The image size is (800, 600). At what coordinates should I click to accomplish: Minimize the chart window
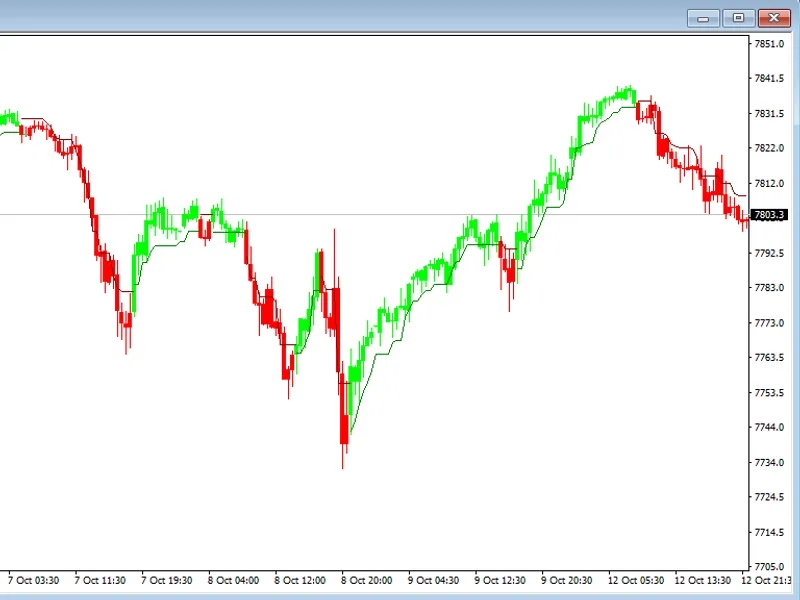point(703,18)
